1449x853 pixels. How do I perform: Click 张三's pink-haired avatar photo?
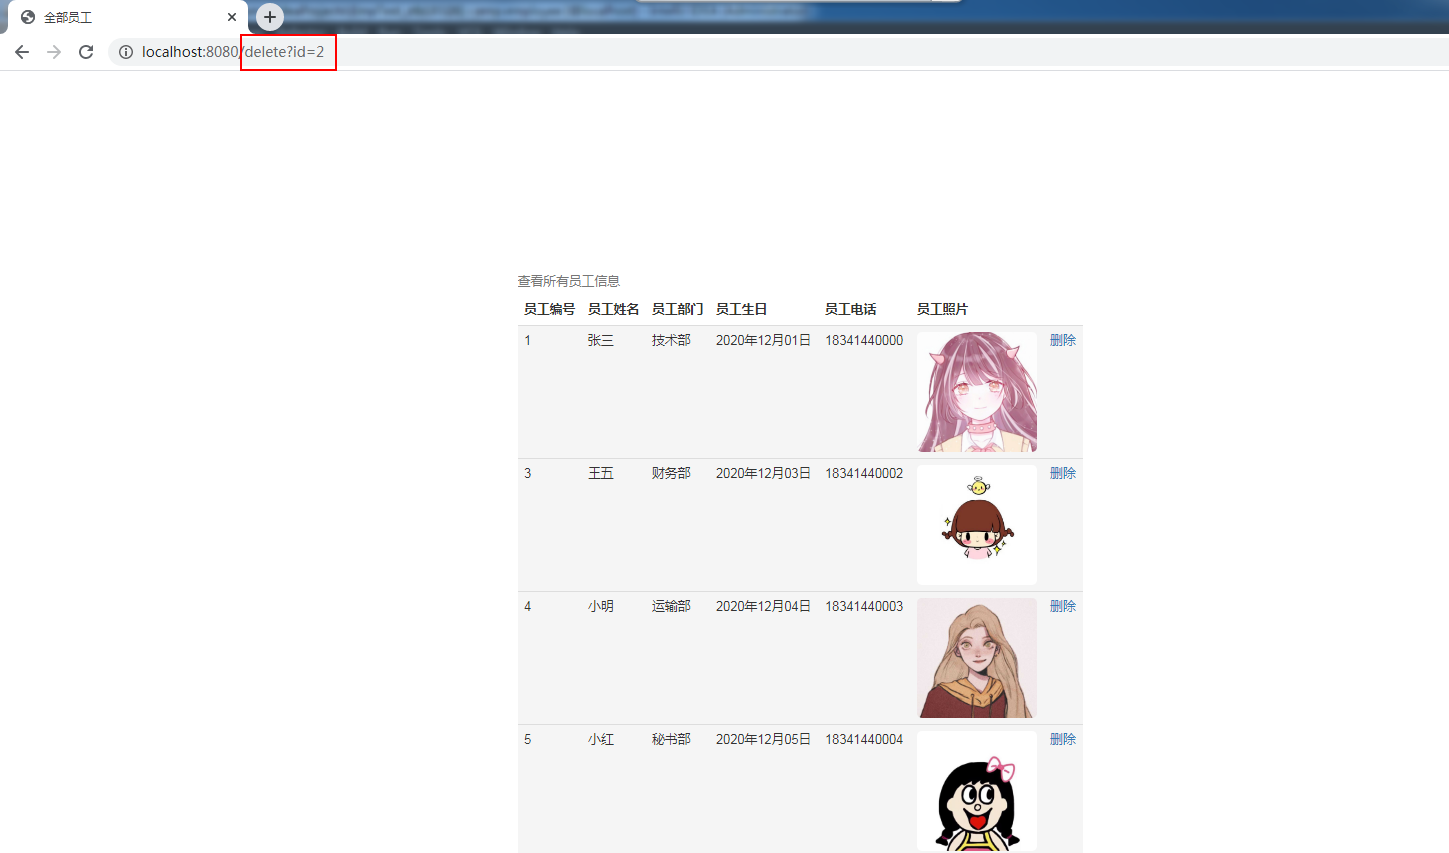(x=977, y=392)
